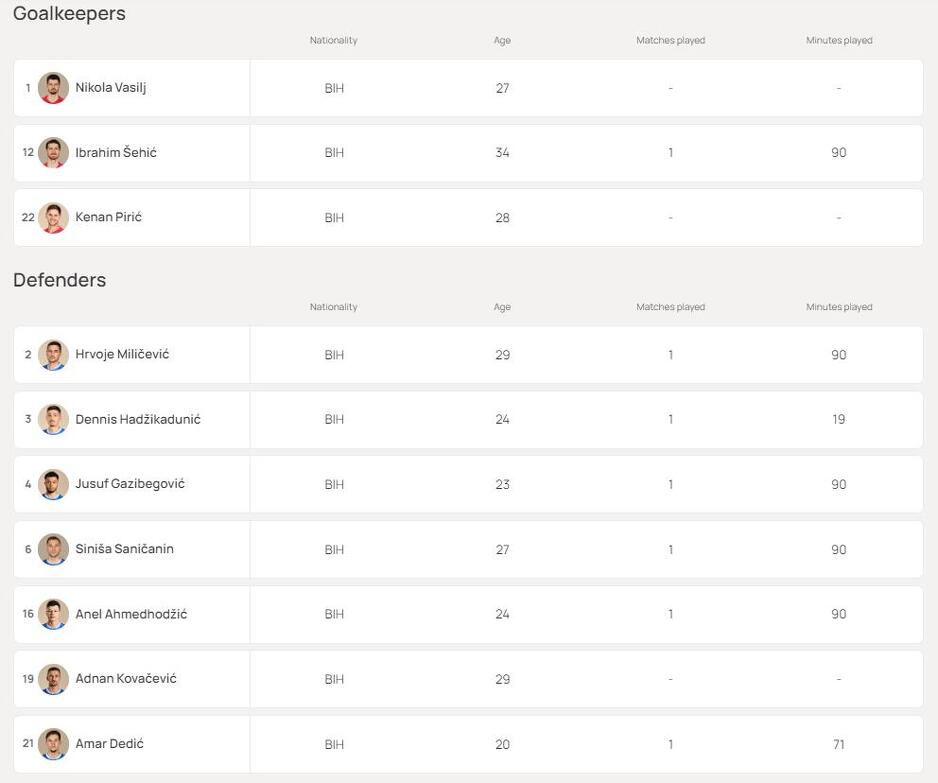Screen dimensions: 938x783
Task: Open Ibrahim Šehić's player avatar
Action: click(53, 153)
